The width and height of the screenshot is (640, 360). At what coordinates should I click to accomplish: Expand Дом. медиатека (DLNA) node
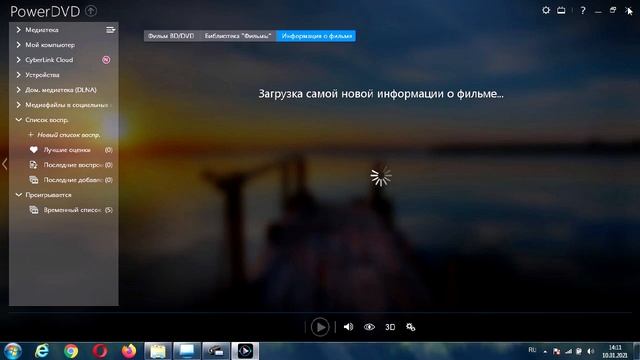(x=18, y=90)
